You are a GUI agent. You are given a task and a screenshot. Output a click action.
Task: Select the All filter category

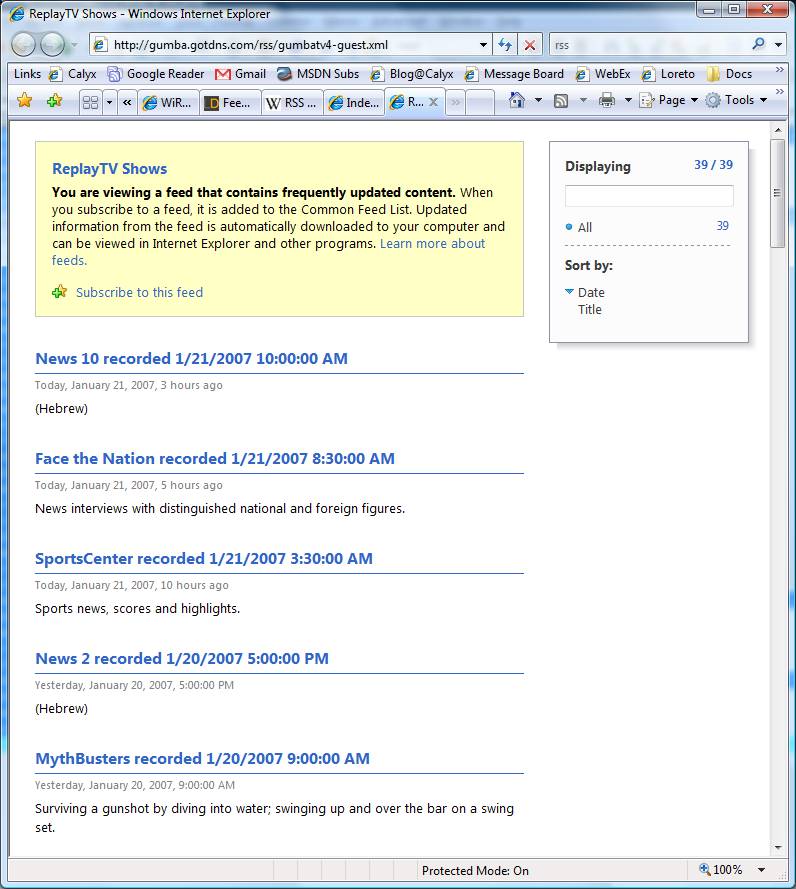[x=585, y=227]
